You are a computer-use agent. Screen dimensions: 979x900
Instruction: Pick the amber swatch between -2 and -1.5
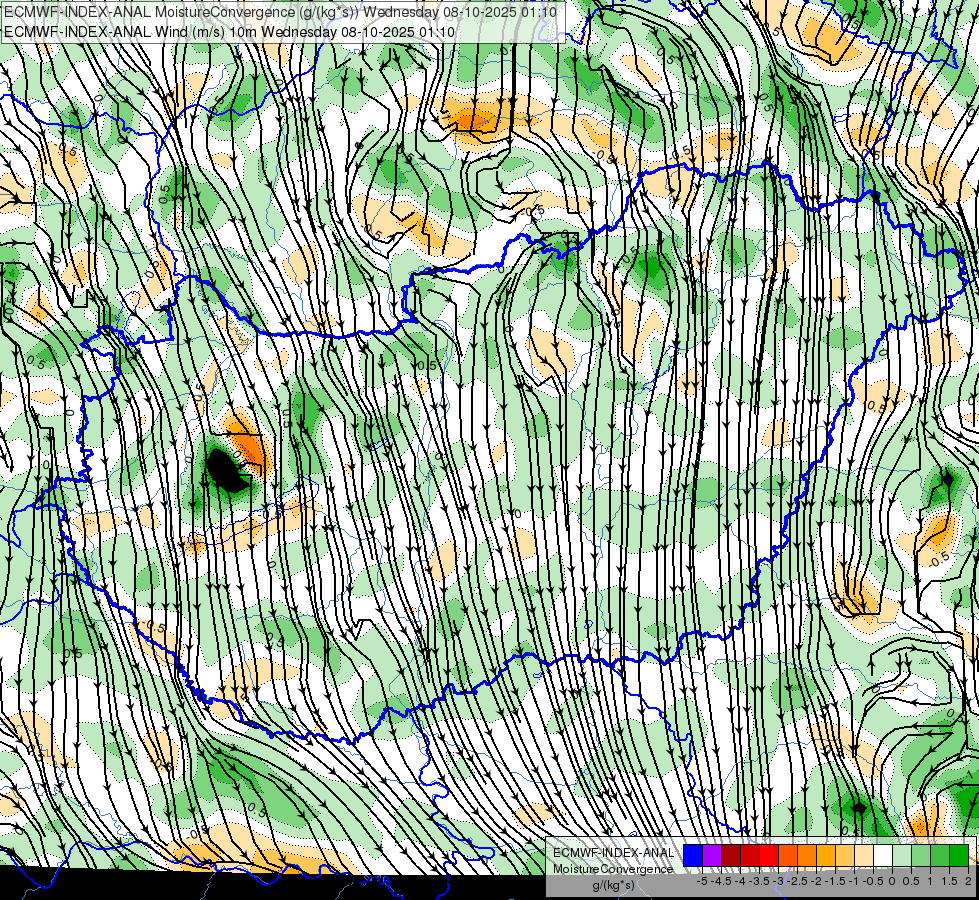pos(826,855)
